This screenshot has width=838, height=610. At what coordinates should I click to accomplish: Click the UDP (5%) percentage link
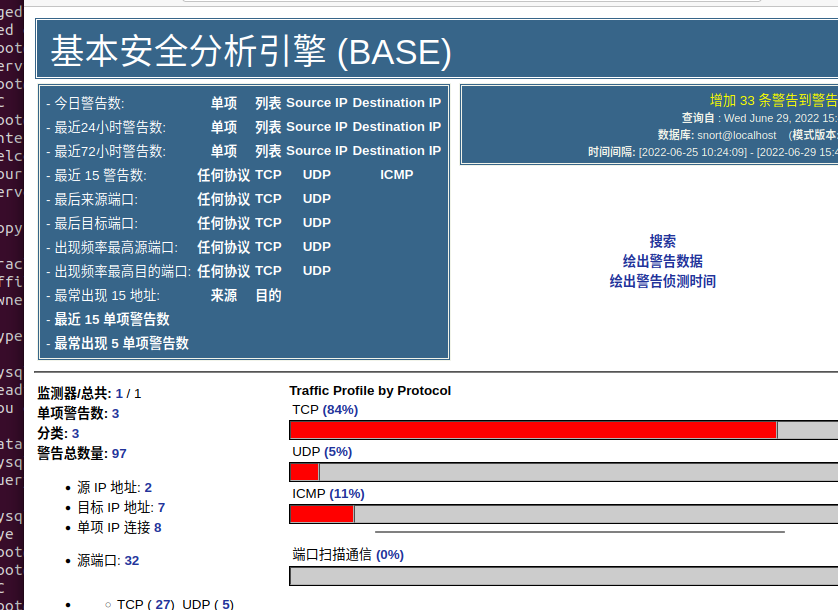(338, 452)
